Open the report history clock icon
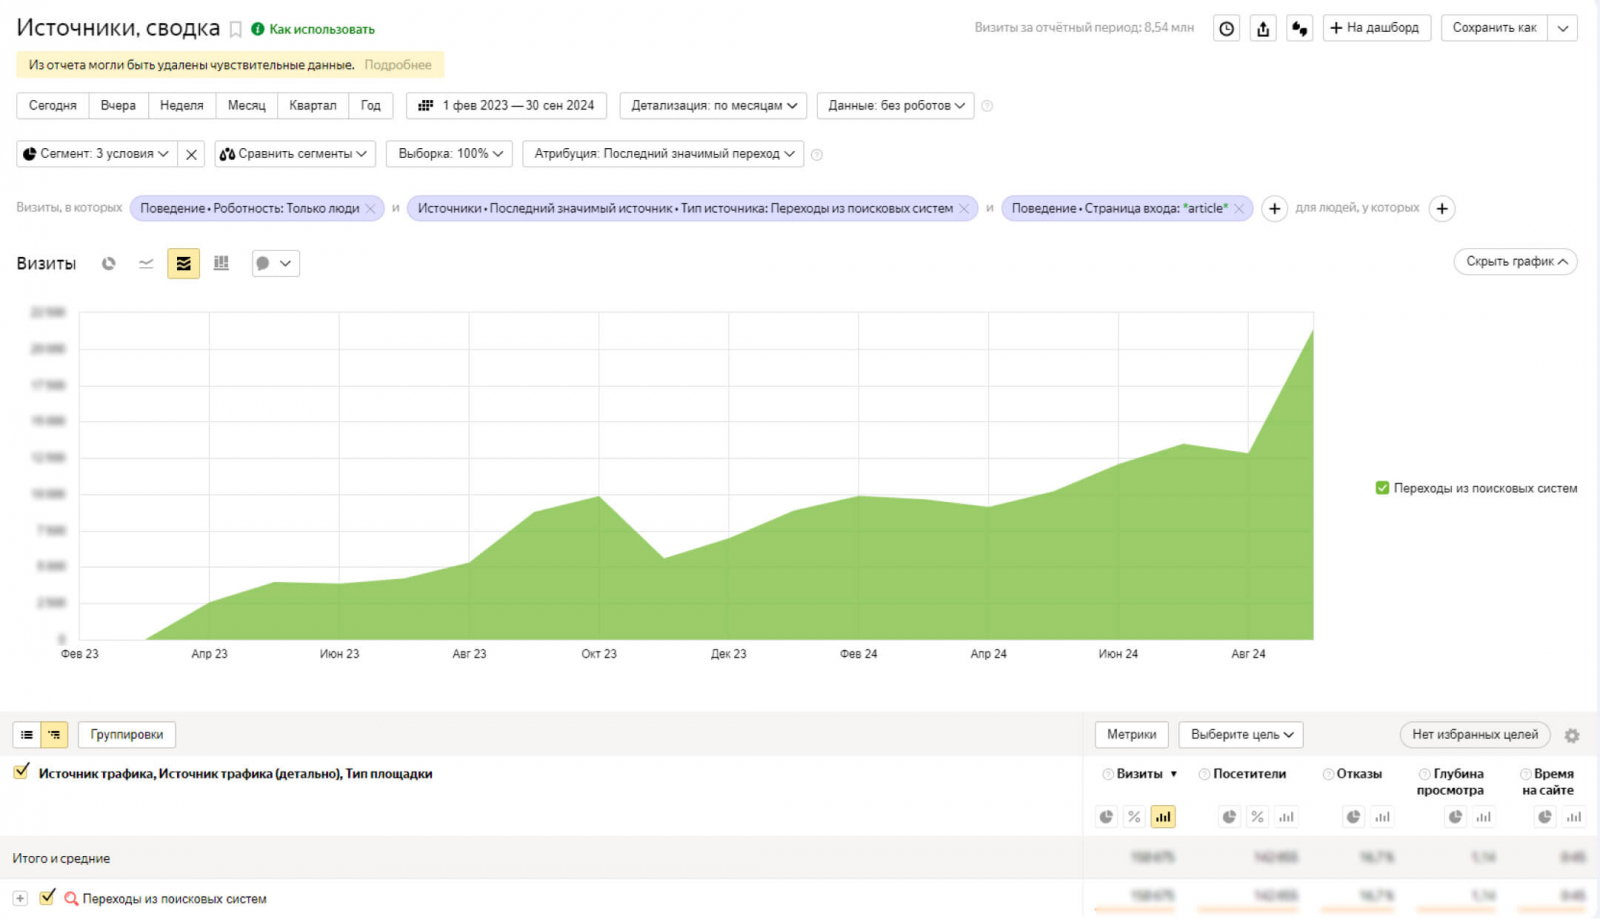The width and height of the screenshot is (1600, 919). click(x=1226, y=29)
